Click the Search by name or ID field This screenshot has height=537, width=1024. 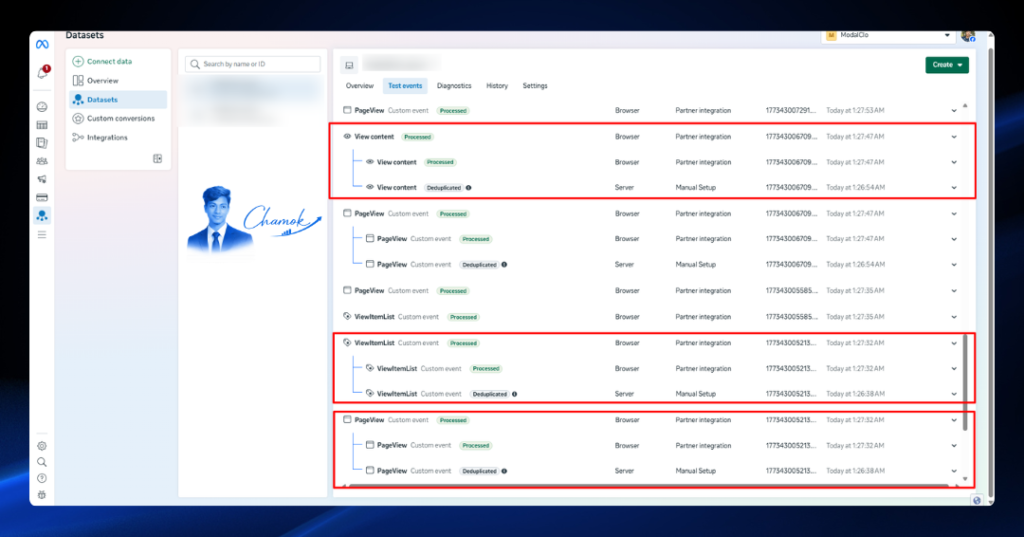click(253, 64)
